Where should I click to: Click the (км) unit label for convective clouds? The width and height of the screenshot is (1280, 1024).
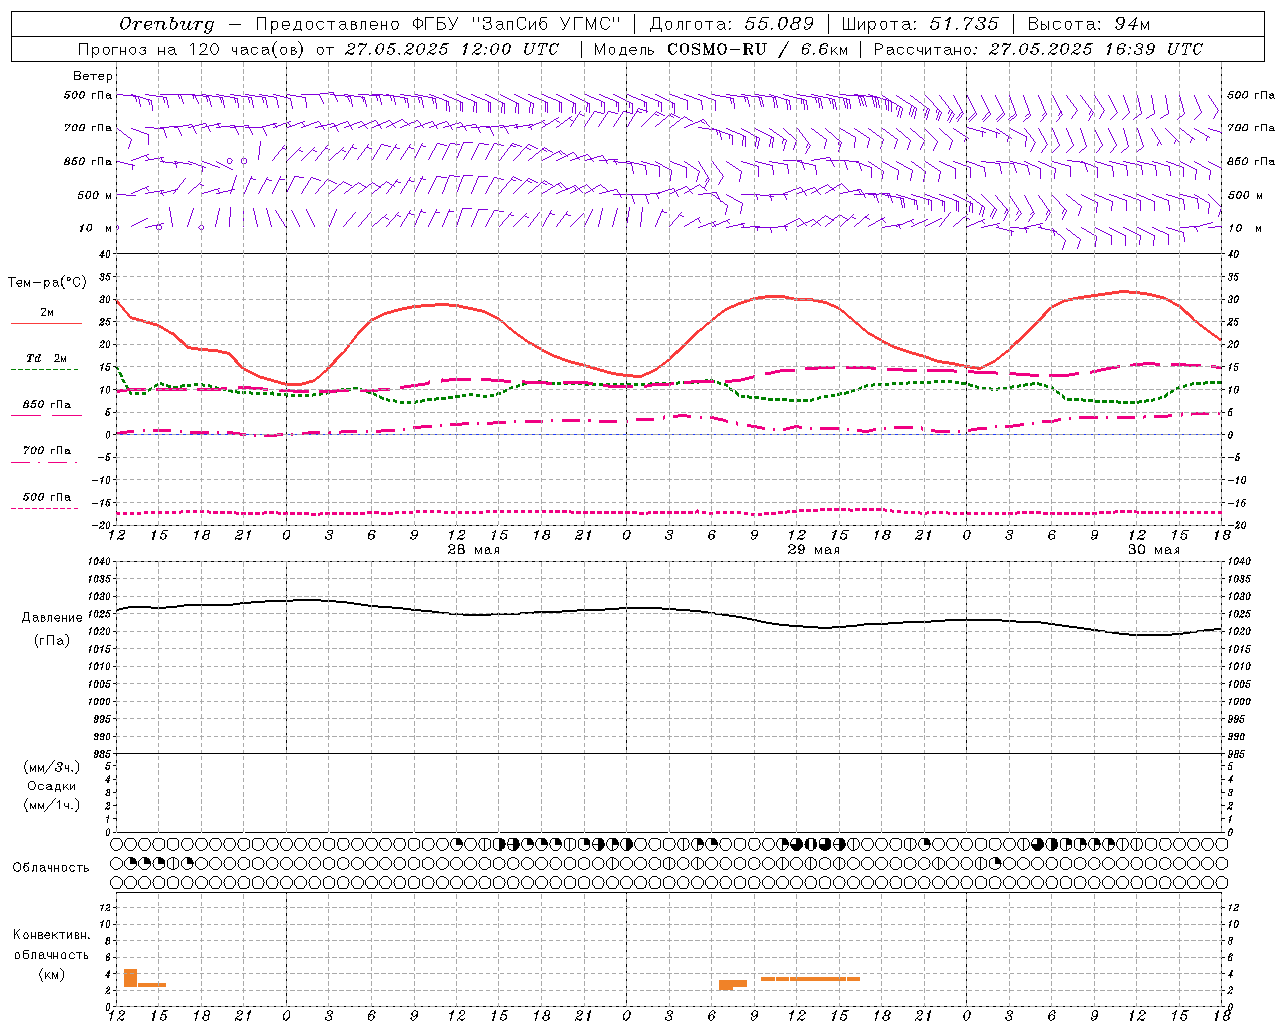point(51,975)
